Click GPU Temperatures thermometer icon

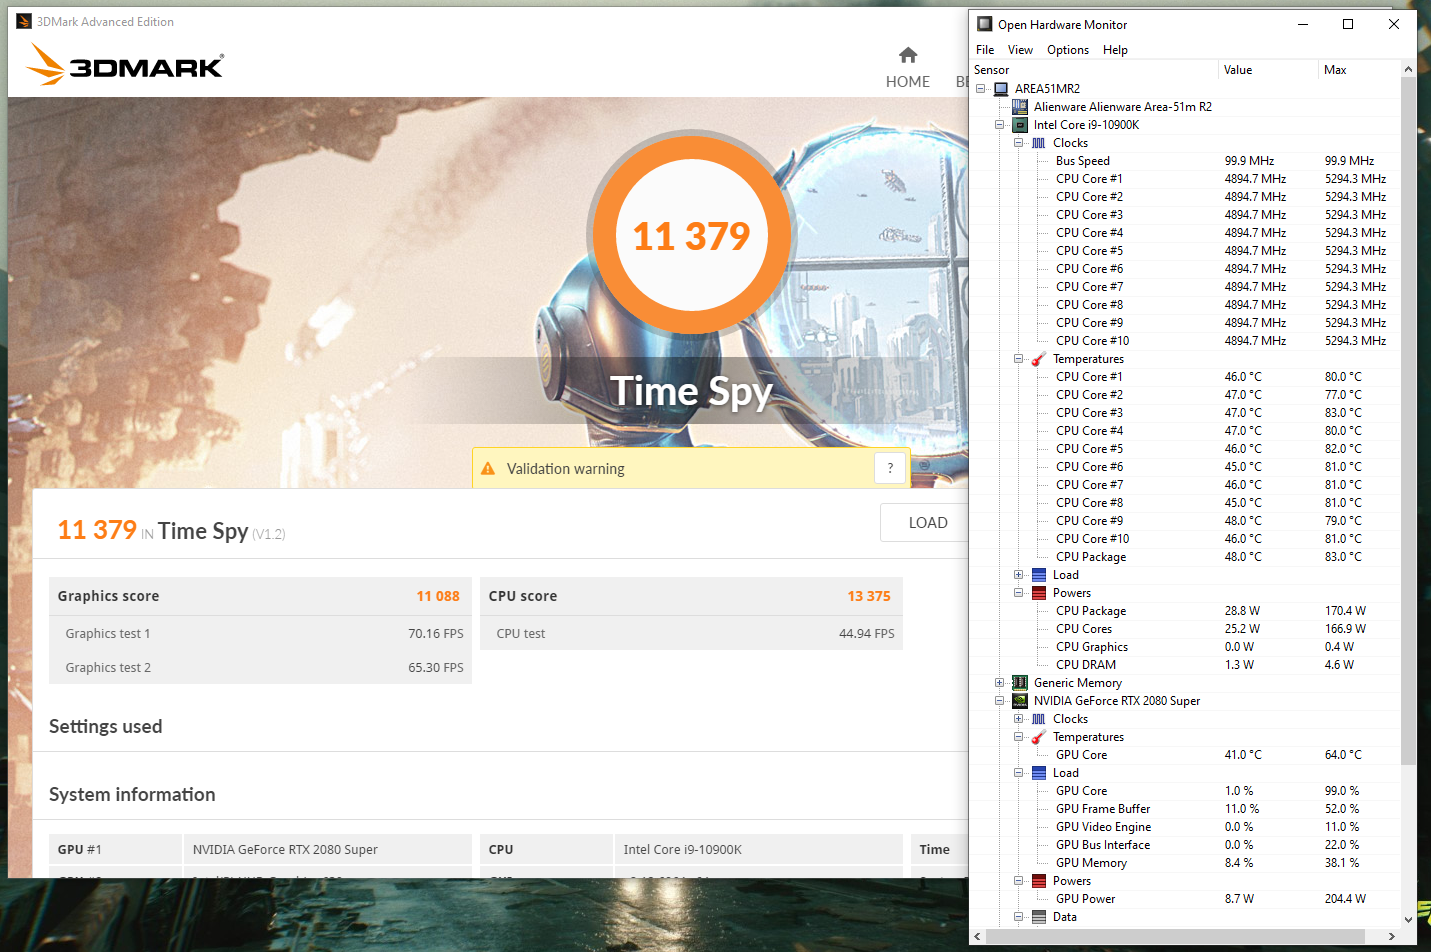click(x=1039, y=737)
